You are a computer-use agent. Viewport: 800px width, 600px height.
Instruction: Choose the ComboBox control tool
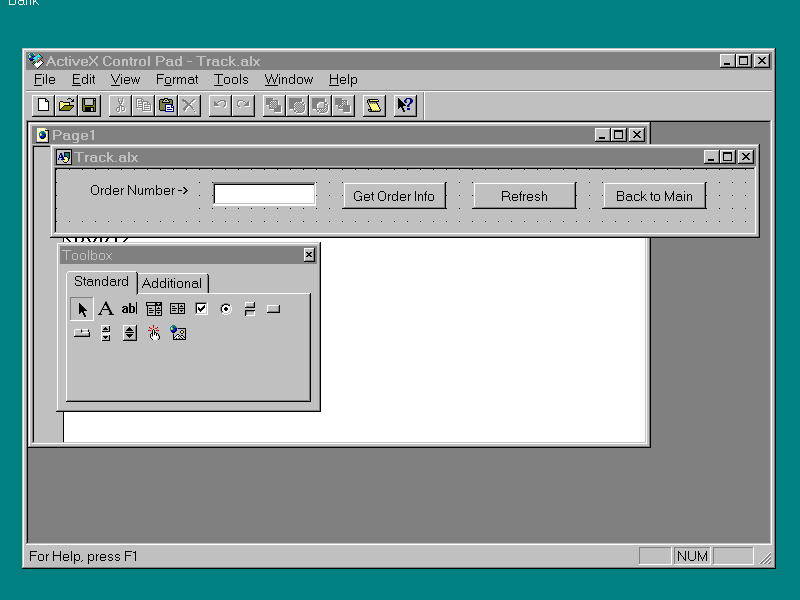[153, 309]
